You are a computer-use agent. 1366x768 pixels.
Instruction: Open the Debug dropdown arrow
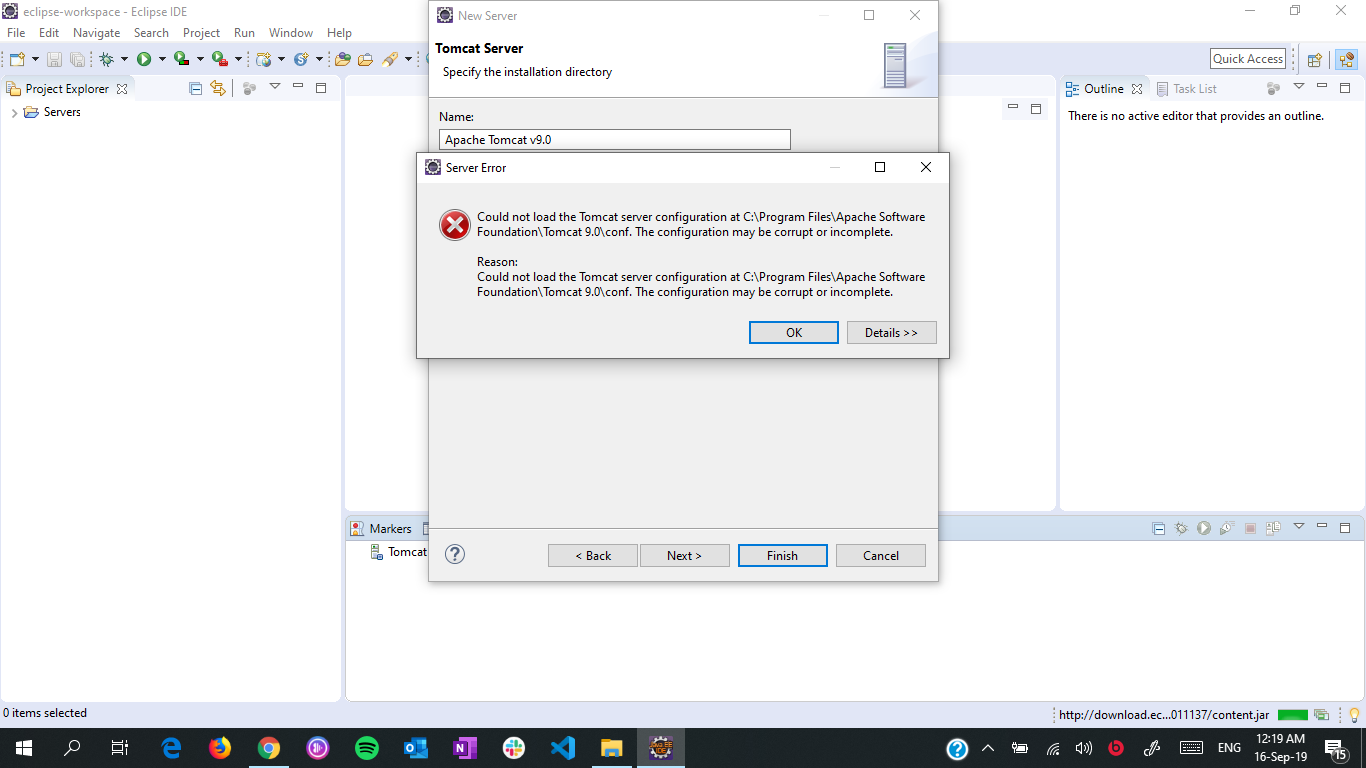tap(124, 59)
